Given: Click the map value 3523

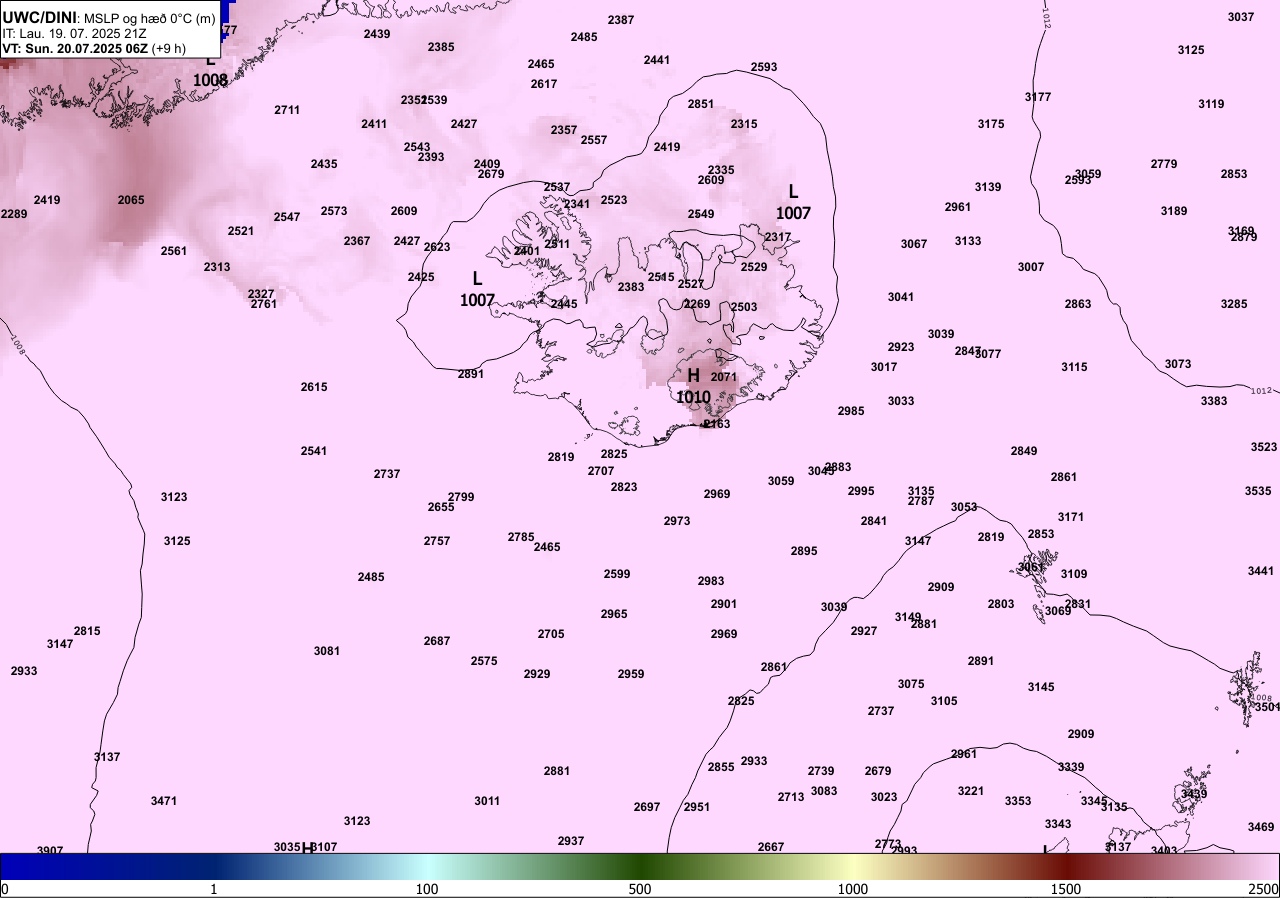Looking at the screenshot, I should coord(1264,447).
